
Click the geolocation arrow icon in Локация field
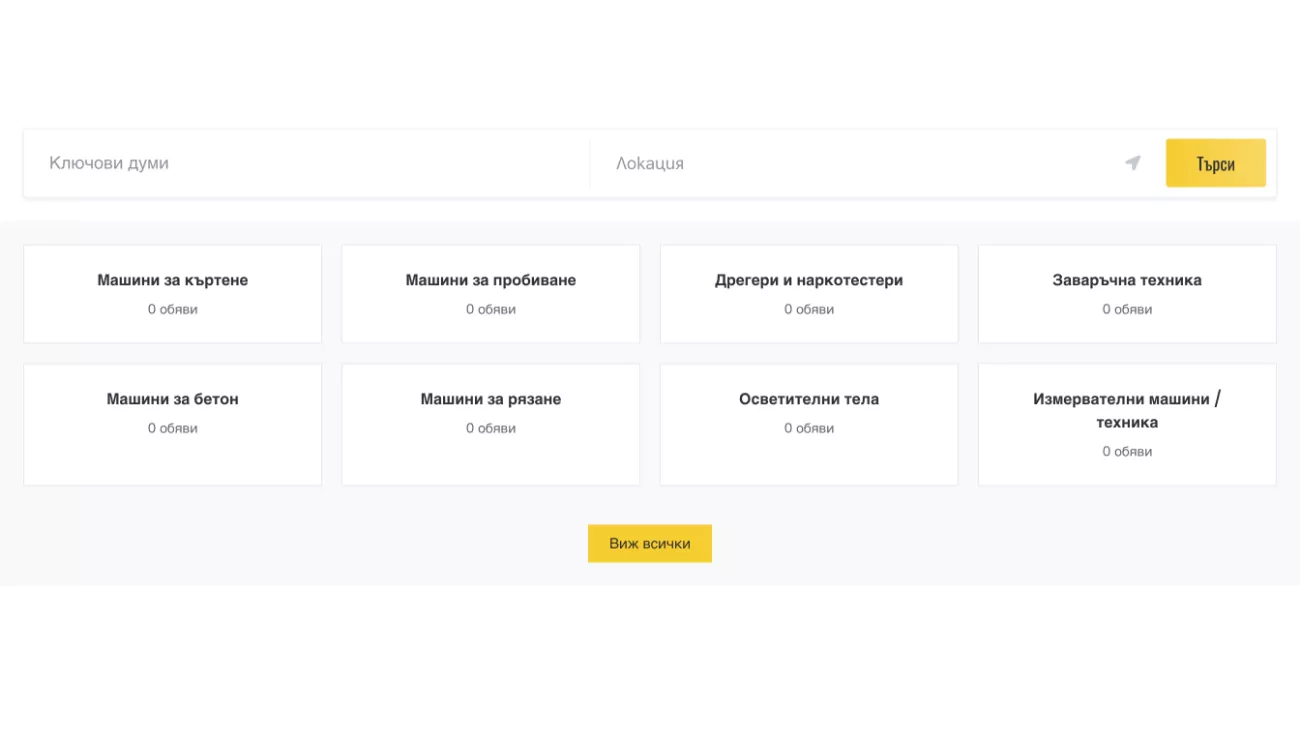click(1132, 163)
